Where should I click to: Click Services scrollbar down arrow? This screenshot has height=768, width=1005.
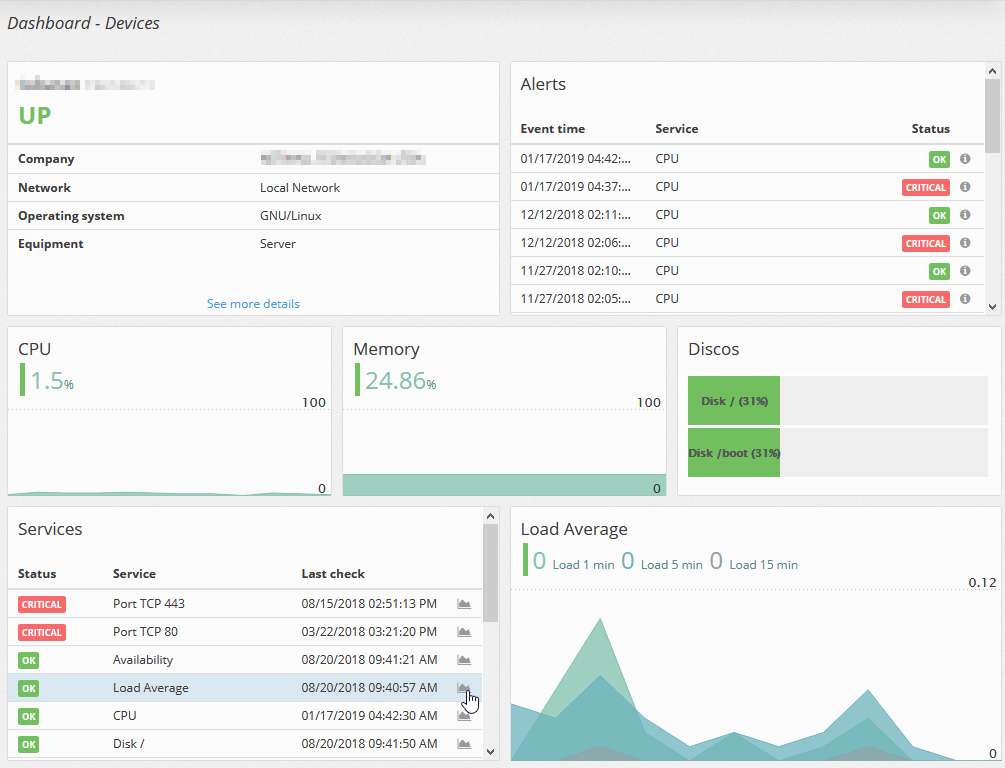point(490,751)
